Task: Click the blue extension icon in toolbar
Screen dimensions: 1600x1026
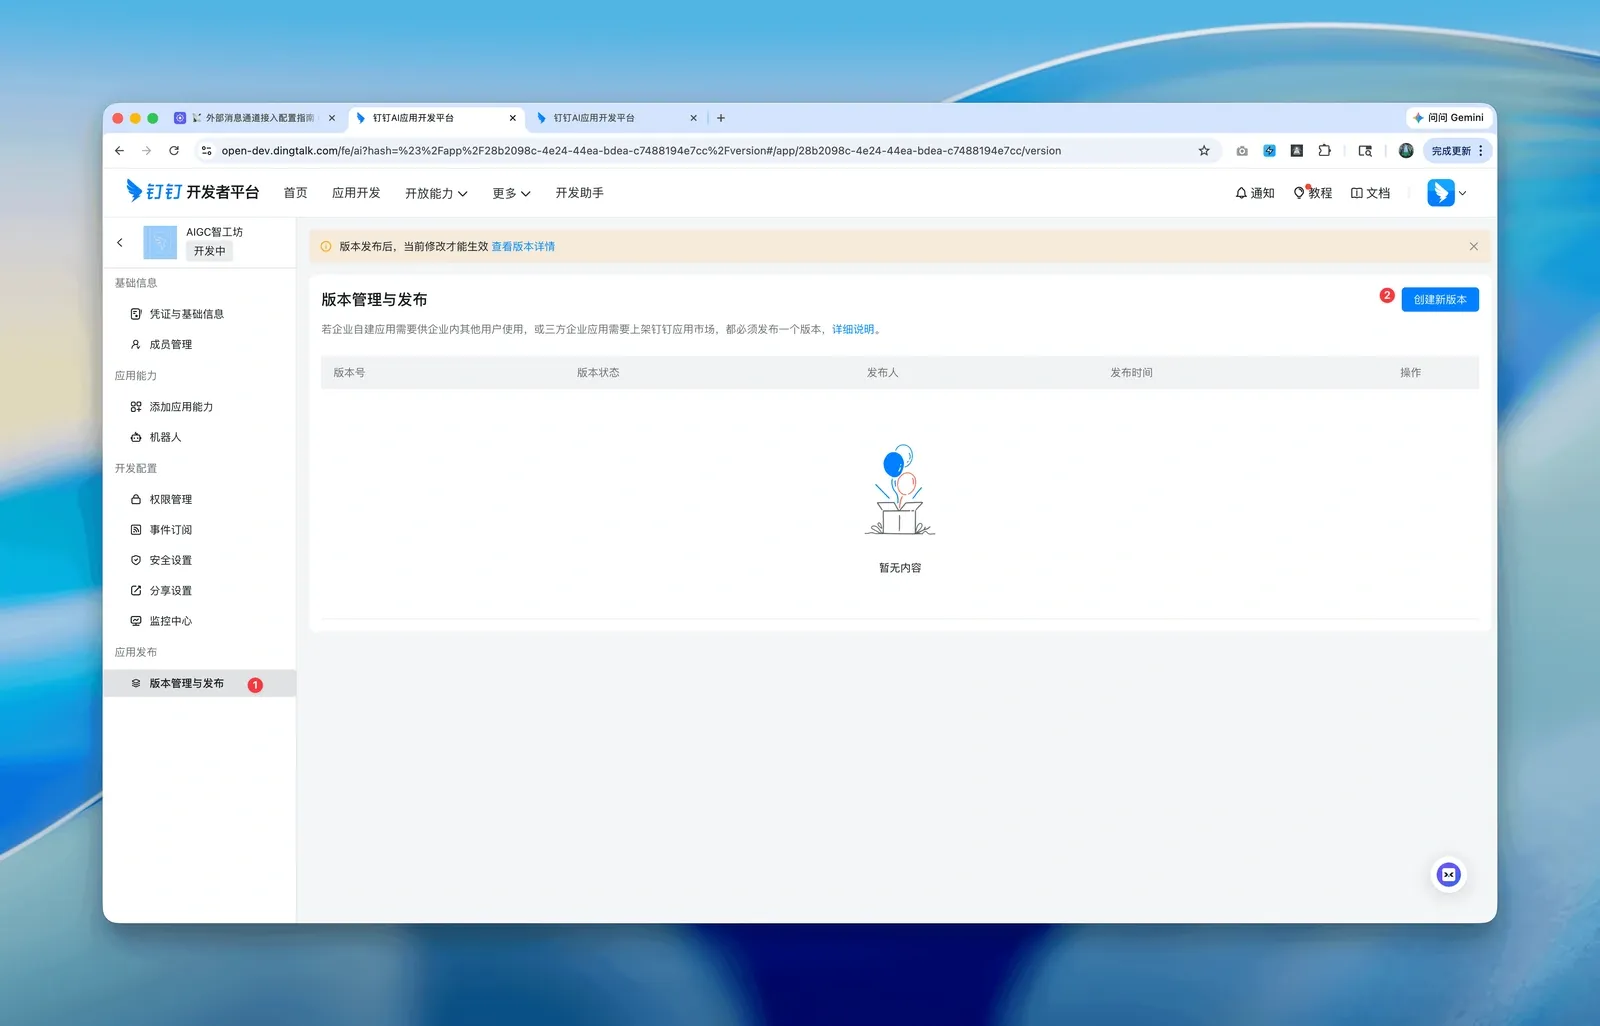Action: point(1269,151)
